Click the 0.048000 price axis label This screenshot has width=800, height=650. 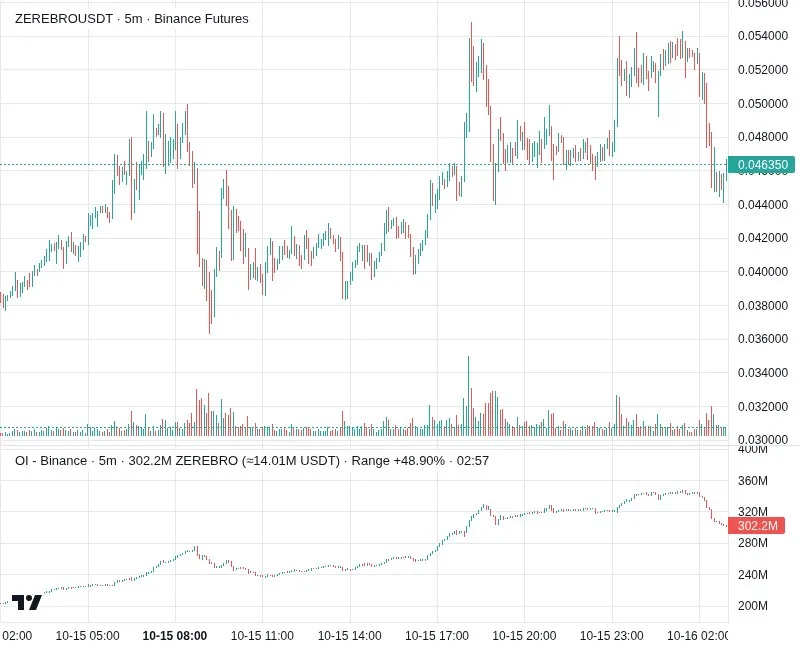tap(762, 137)
